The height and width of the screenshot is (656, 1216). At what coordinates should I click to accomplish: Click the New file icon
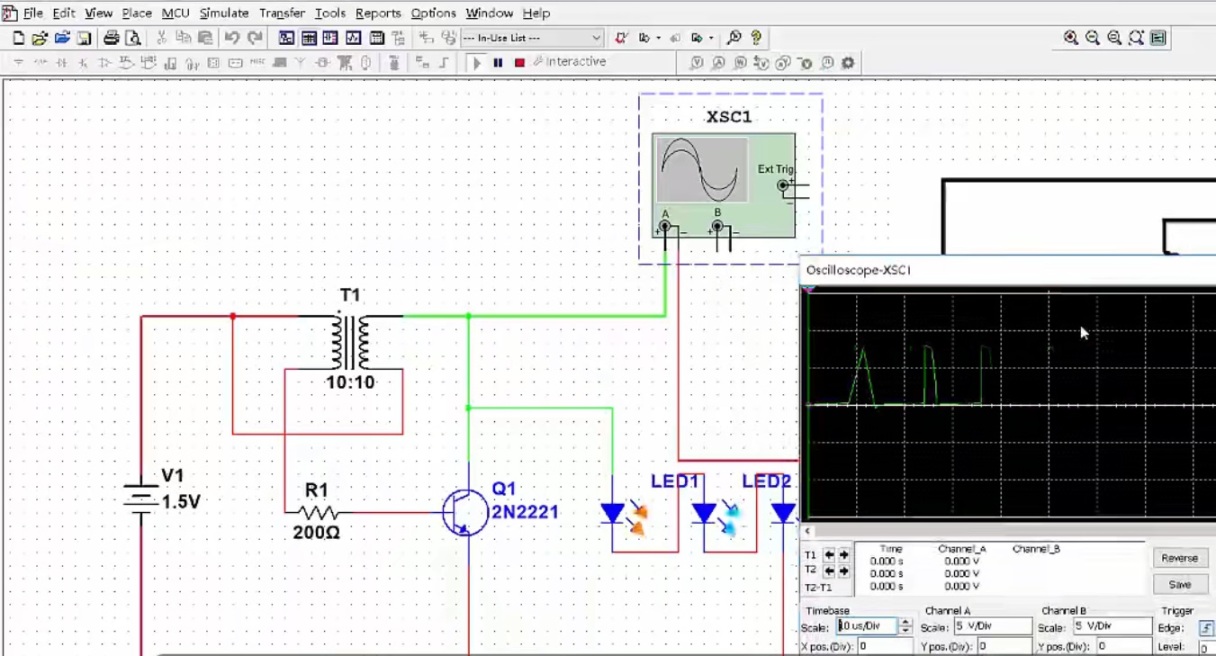coord(18,38)
